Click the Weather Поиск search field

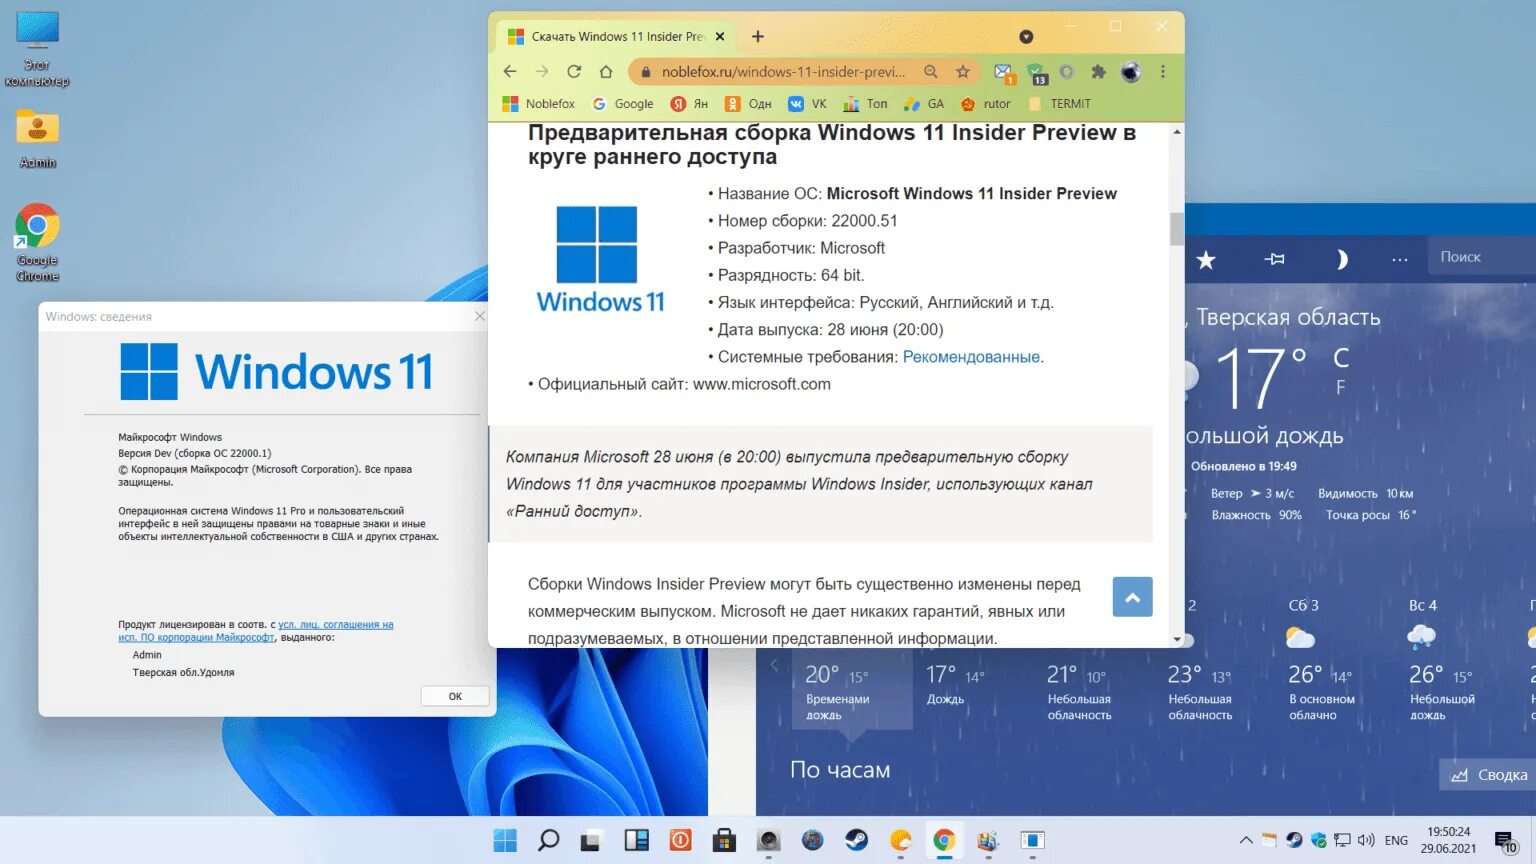[x=1480, y=257]
